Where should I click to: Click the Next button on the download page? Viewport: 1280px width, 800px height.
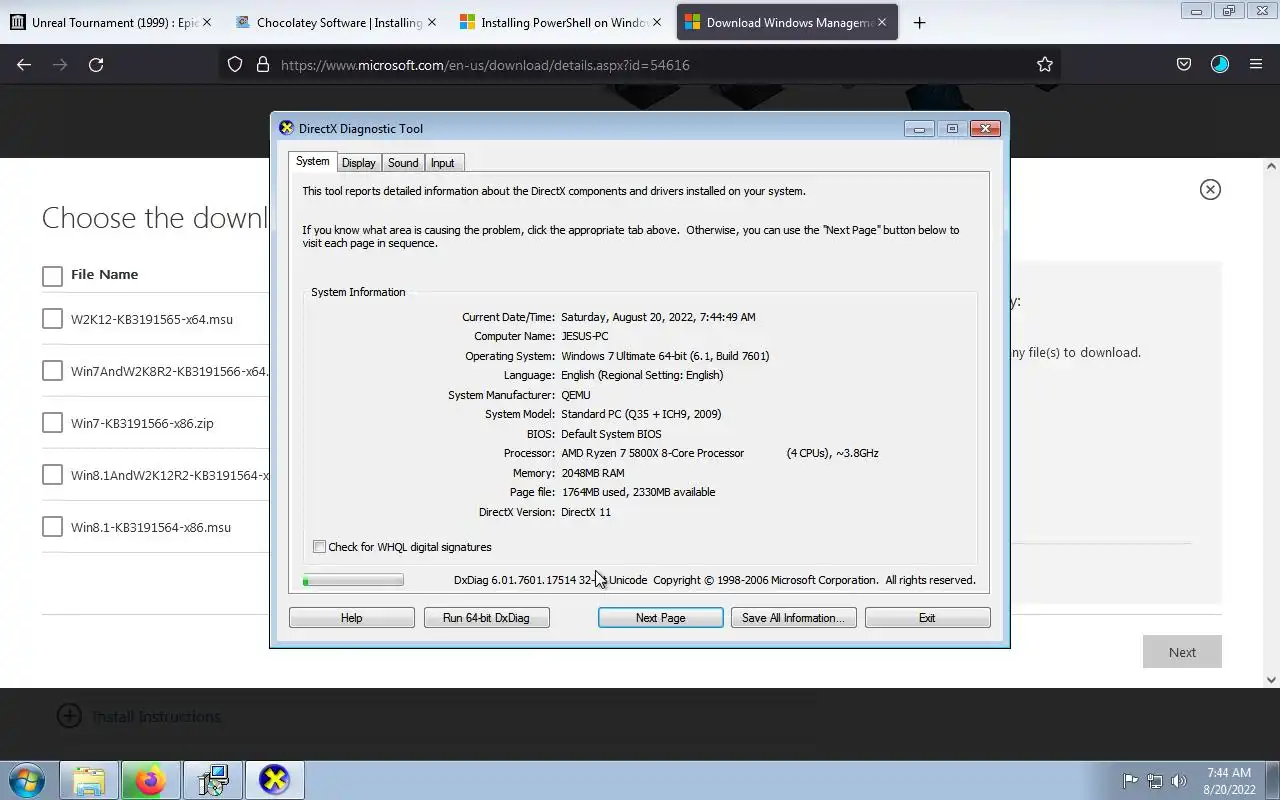tap(1182, 652)
